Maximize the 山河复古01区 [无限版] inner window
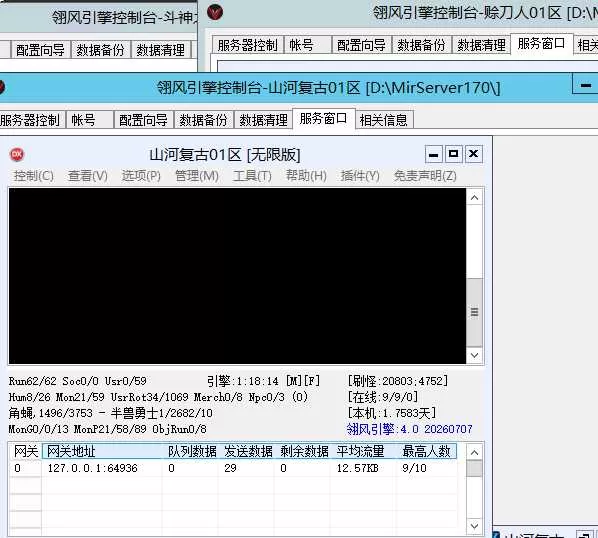Image resolution: width=598 pixels, height=538 pixels. [x=453, y=154]
